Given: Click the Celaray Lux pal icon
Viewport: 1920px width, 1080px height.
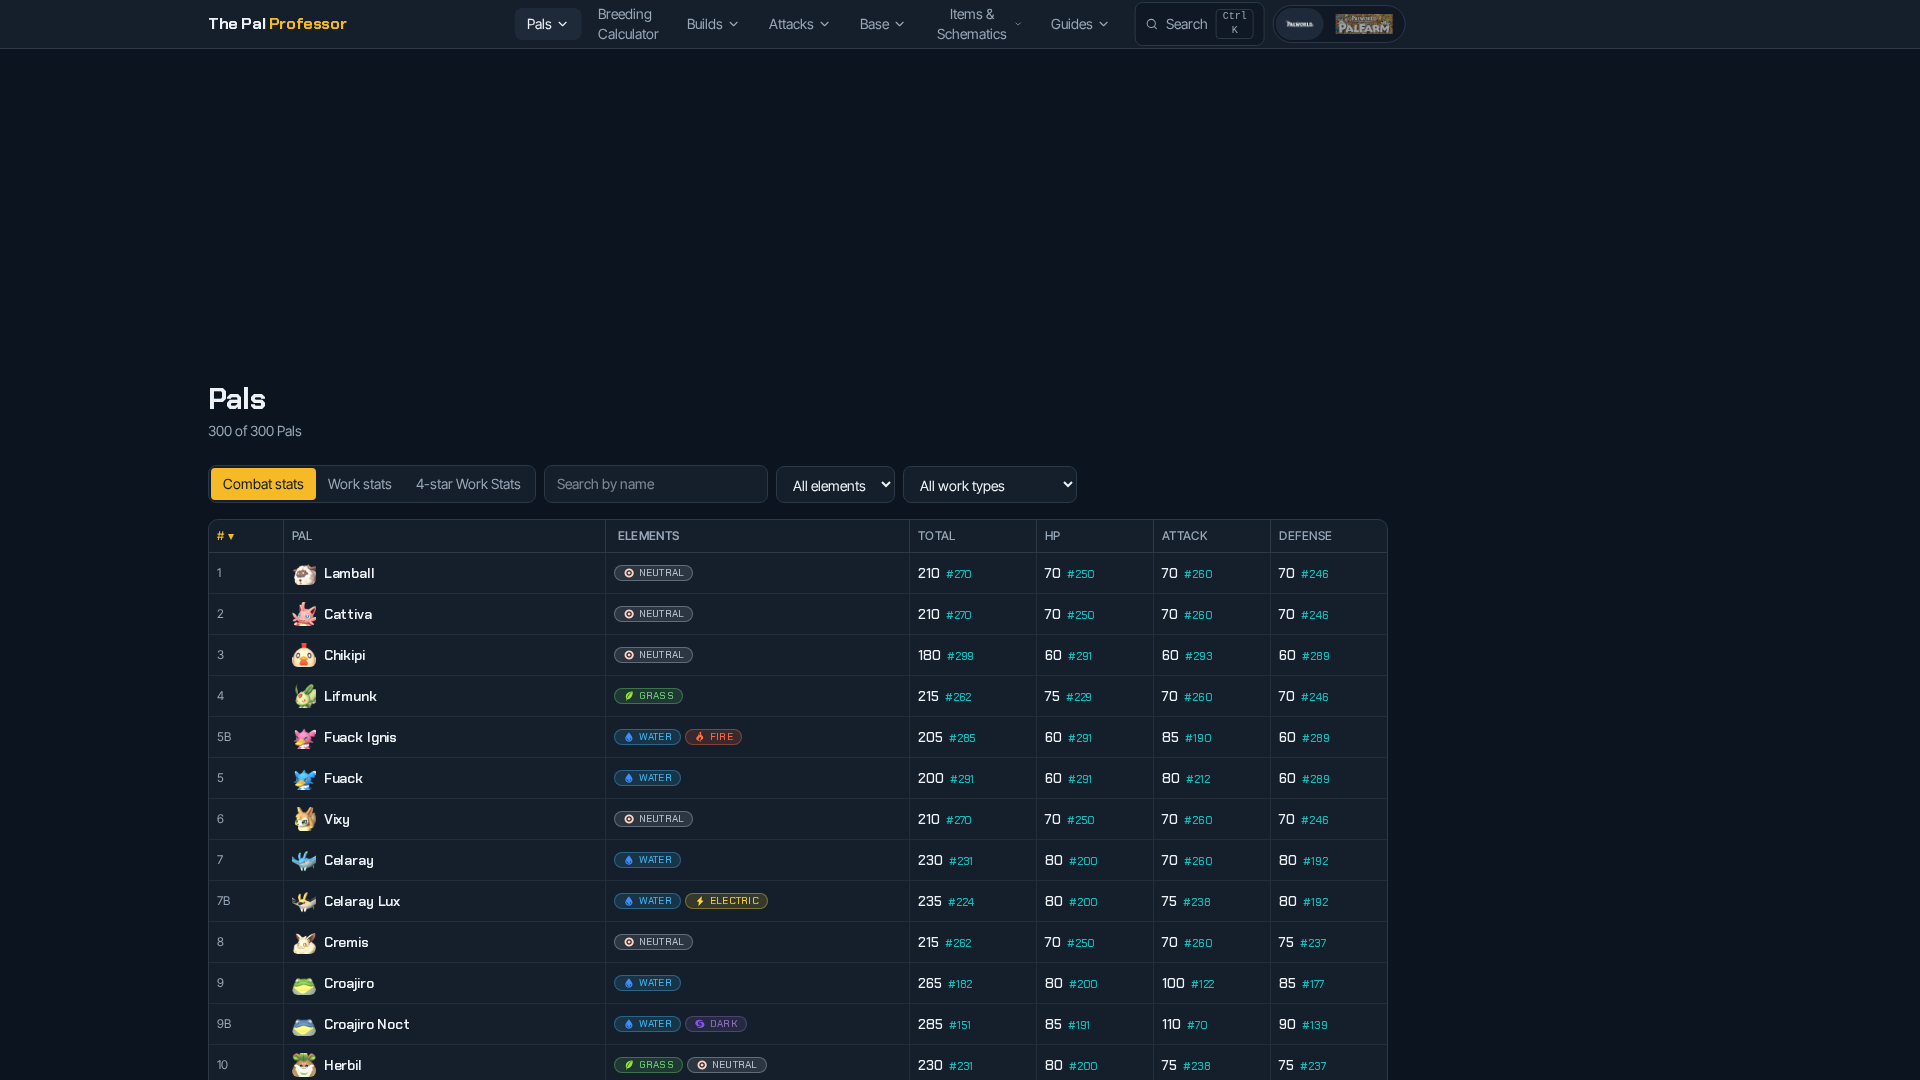Looking at the screenshot, I should (x=304, y=902).
